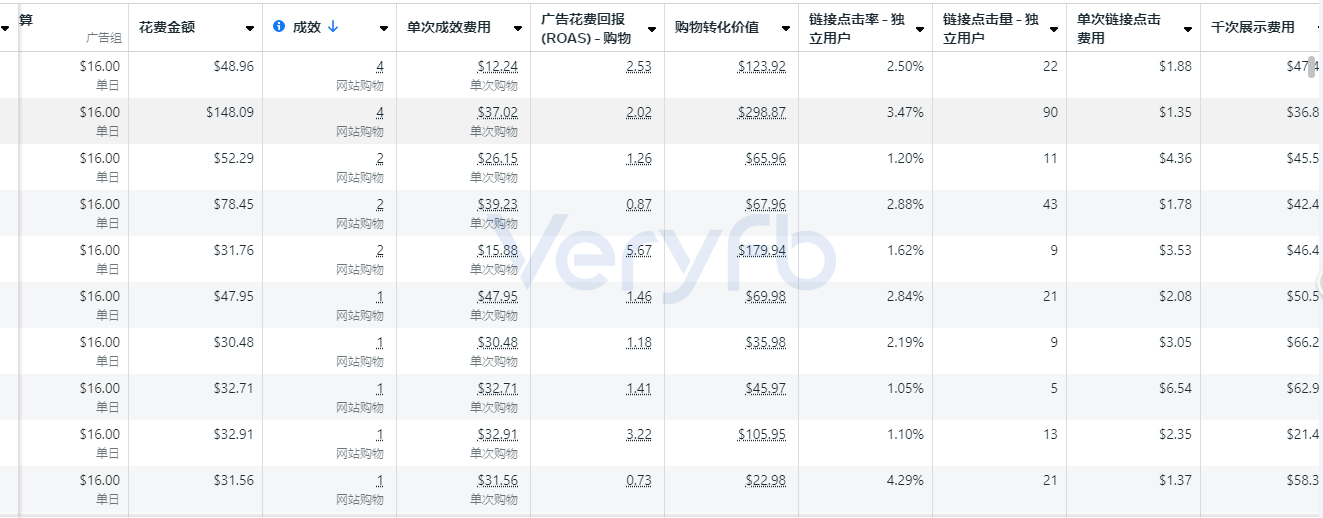Viewport: 1323px width, 518px height.
Task: Open the 花费金额 column dropdown arrow
Action: (249, 29)
